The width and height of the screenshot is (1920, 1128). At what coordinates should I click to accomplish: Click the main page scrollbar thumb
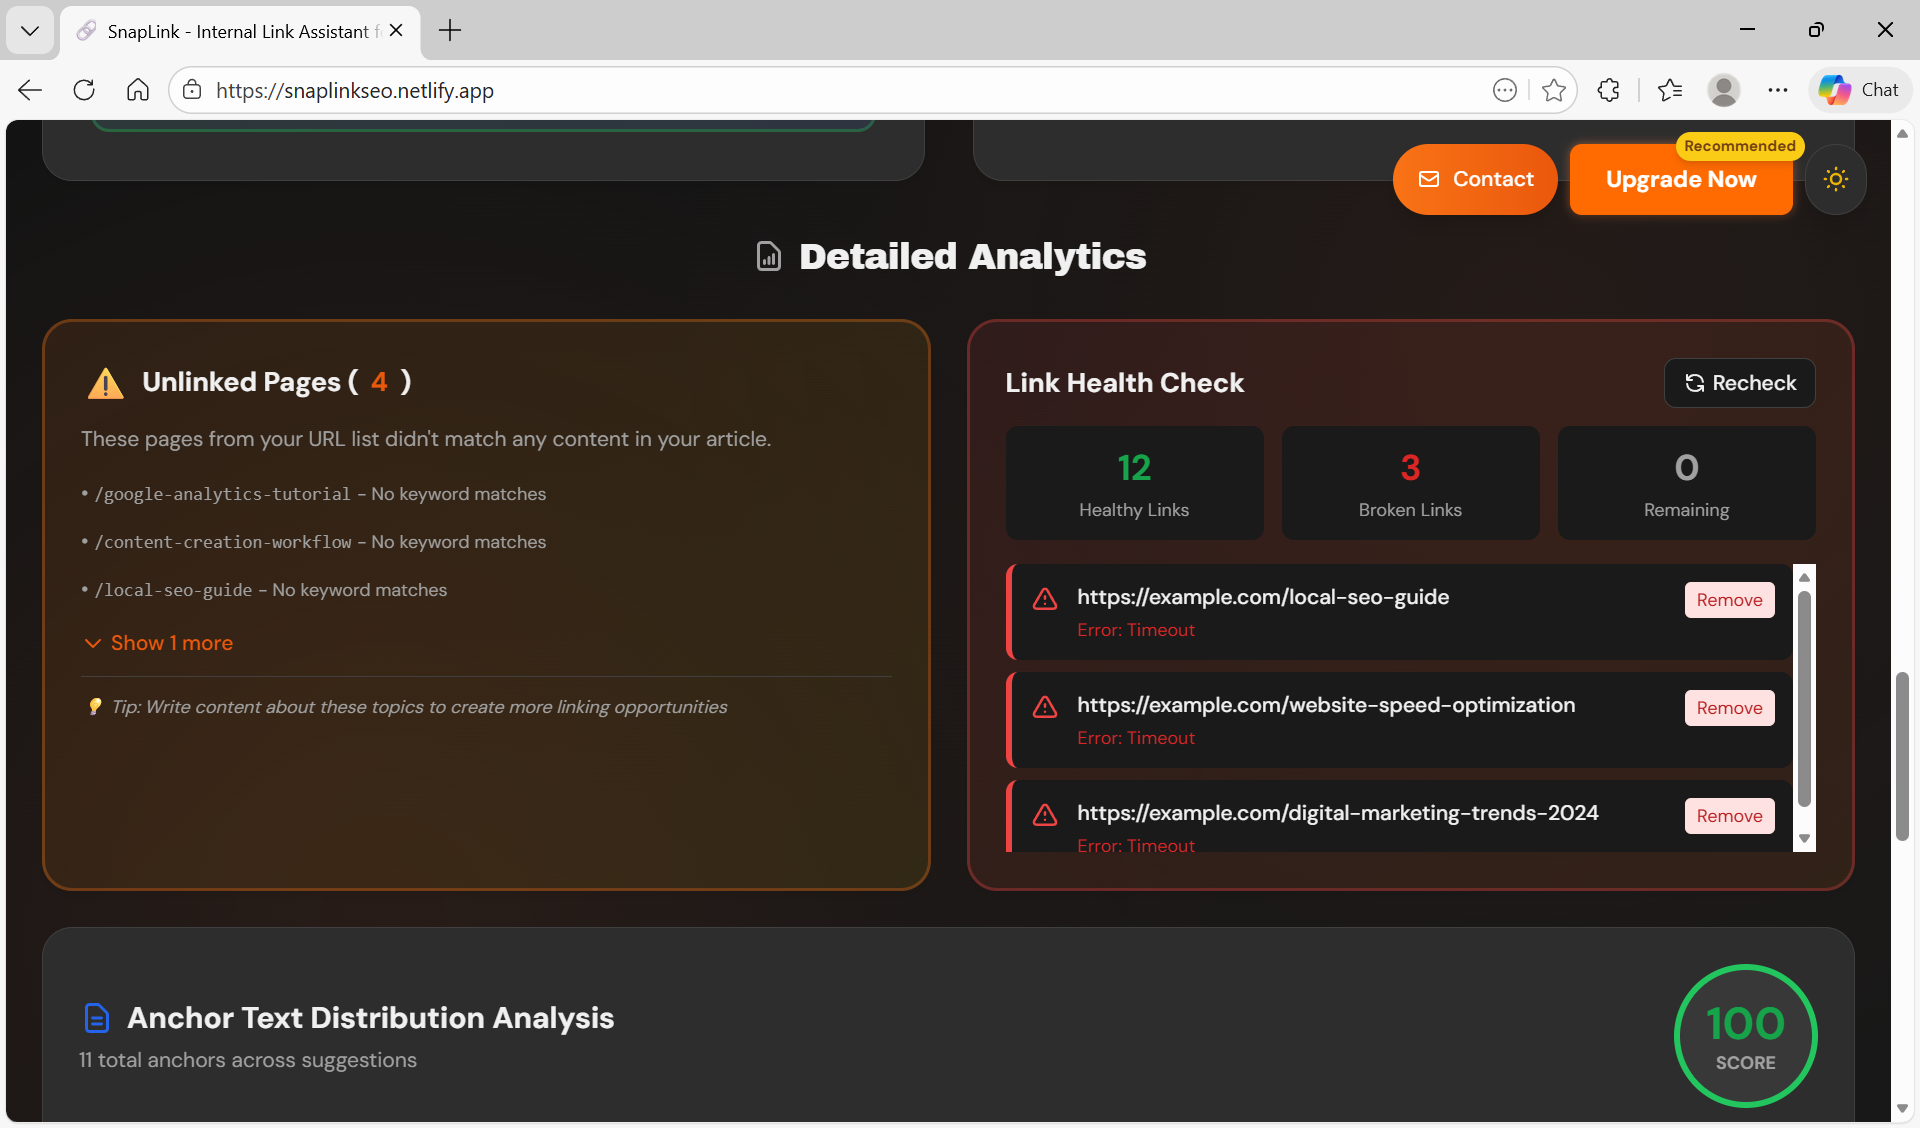(1902, 756)
